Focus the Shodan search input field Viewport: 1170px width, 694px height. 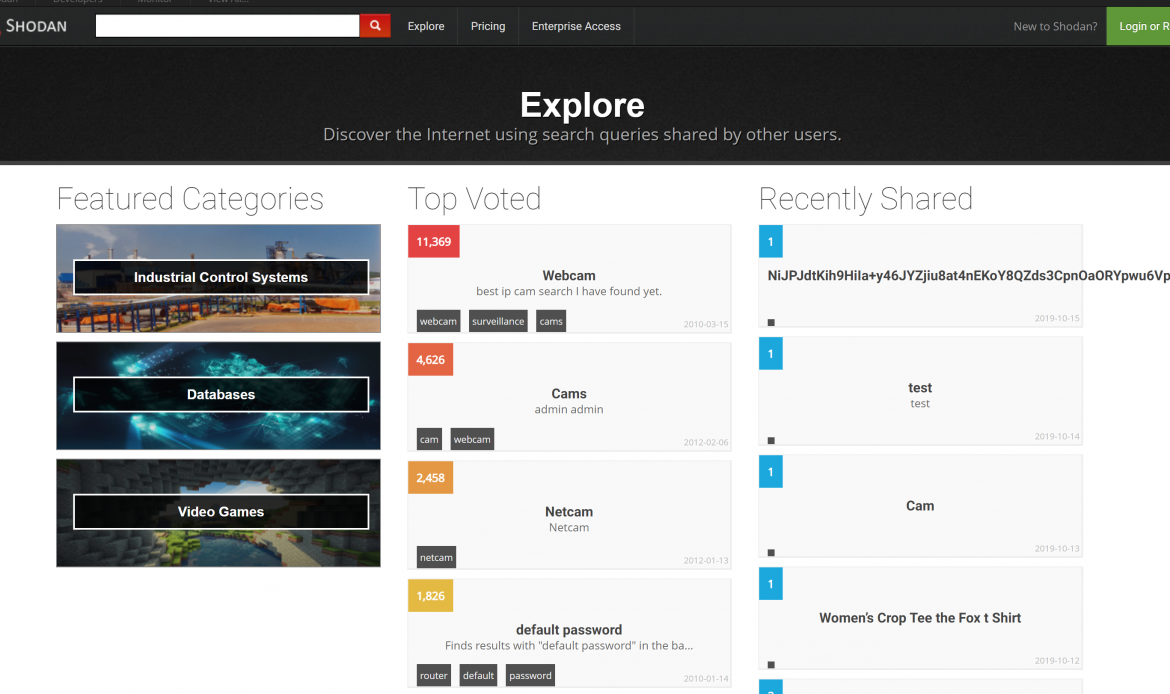pos(227,26)
